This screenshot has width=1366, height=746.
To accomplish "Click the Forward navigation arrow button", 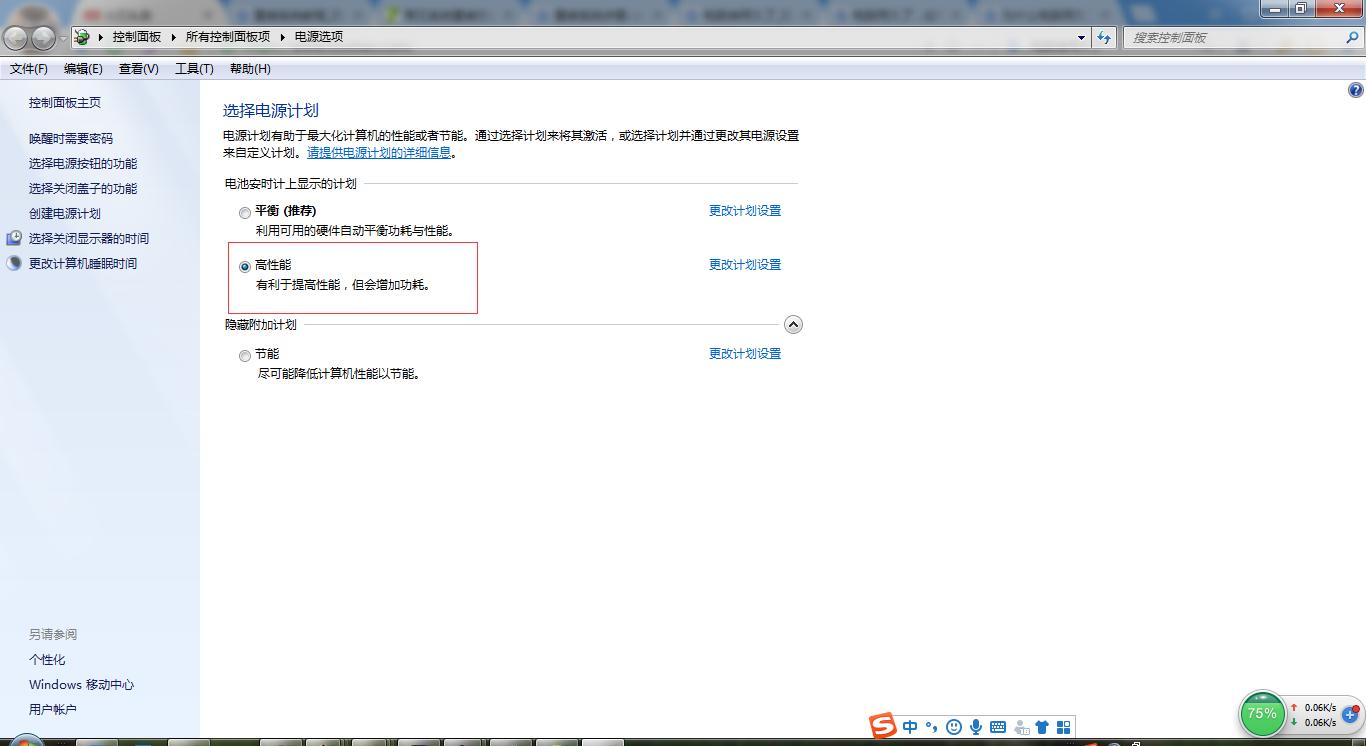I will [44, 38].
